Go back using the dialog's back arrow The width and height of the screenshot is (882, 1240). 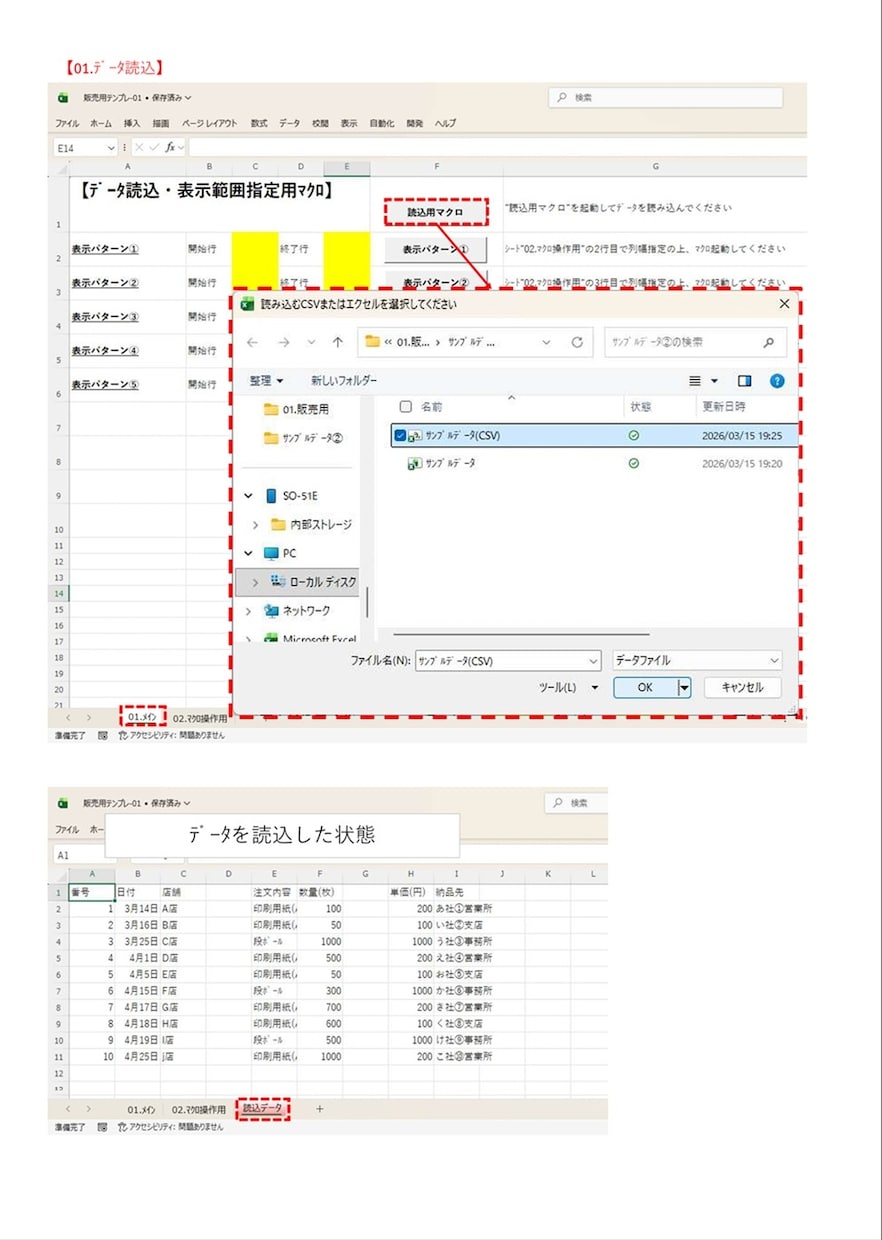pos(253,342)
